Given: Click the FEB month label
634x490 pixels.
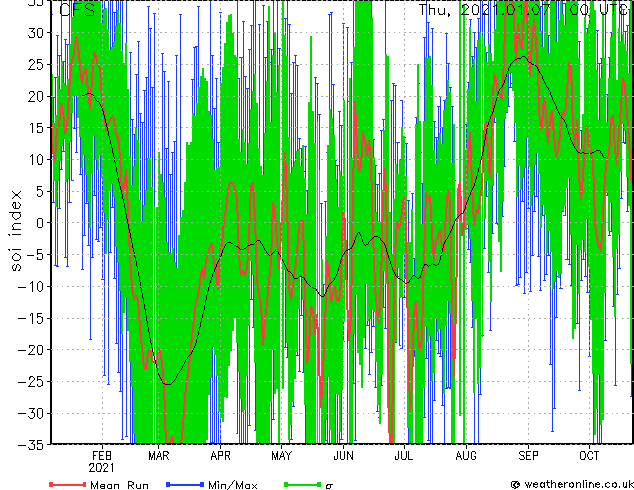Looking at the screenshot, I should click(102, 456).
